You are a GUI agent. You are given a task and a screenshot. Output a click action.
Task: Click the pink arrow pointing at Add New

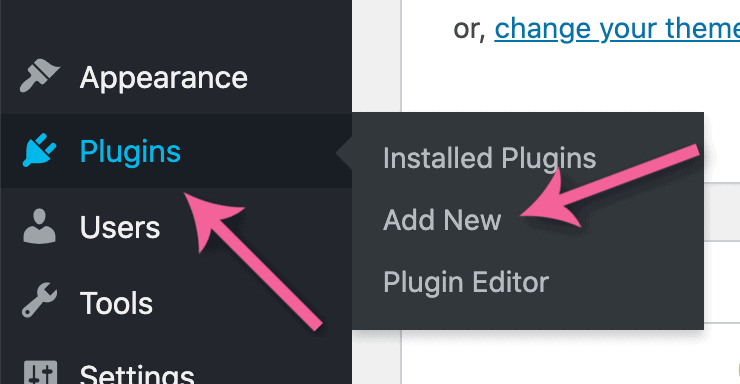point(609,186)
